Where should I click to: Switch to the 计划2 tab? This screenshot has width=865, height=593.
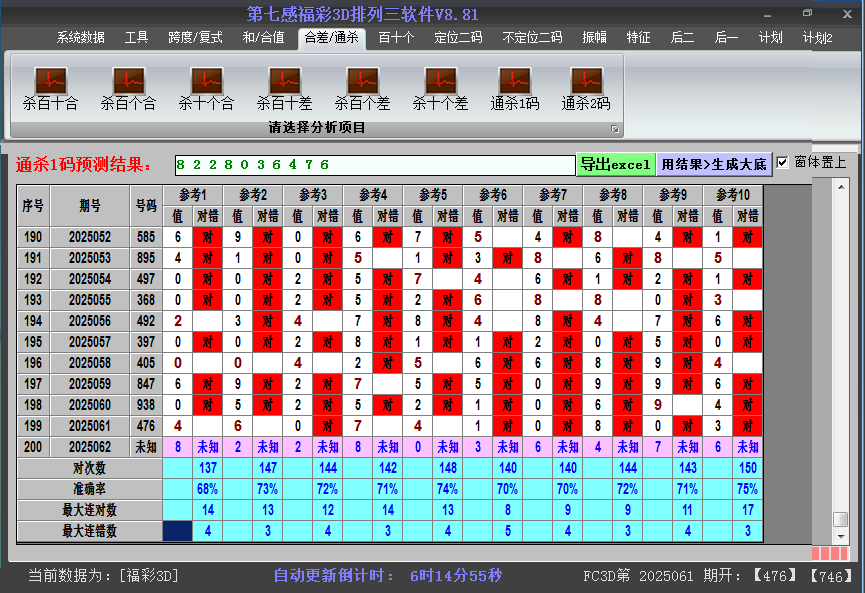tap(818, 38)
